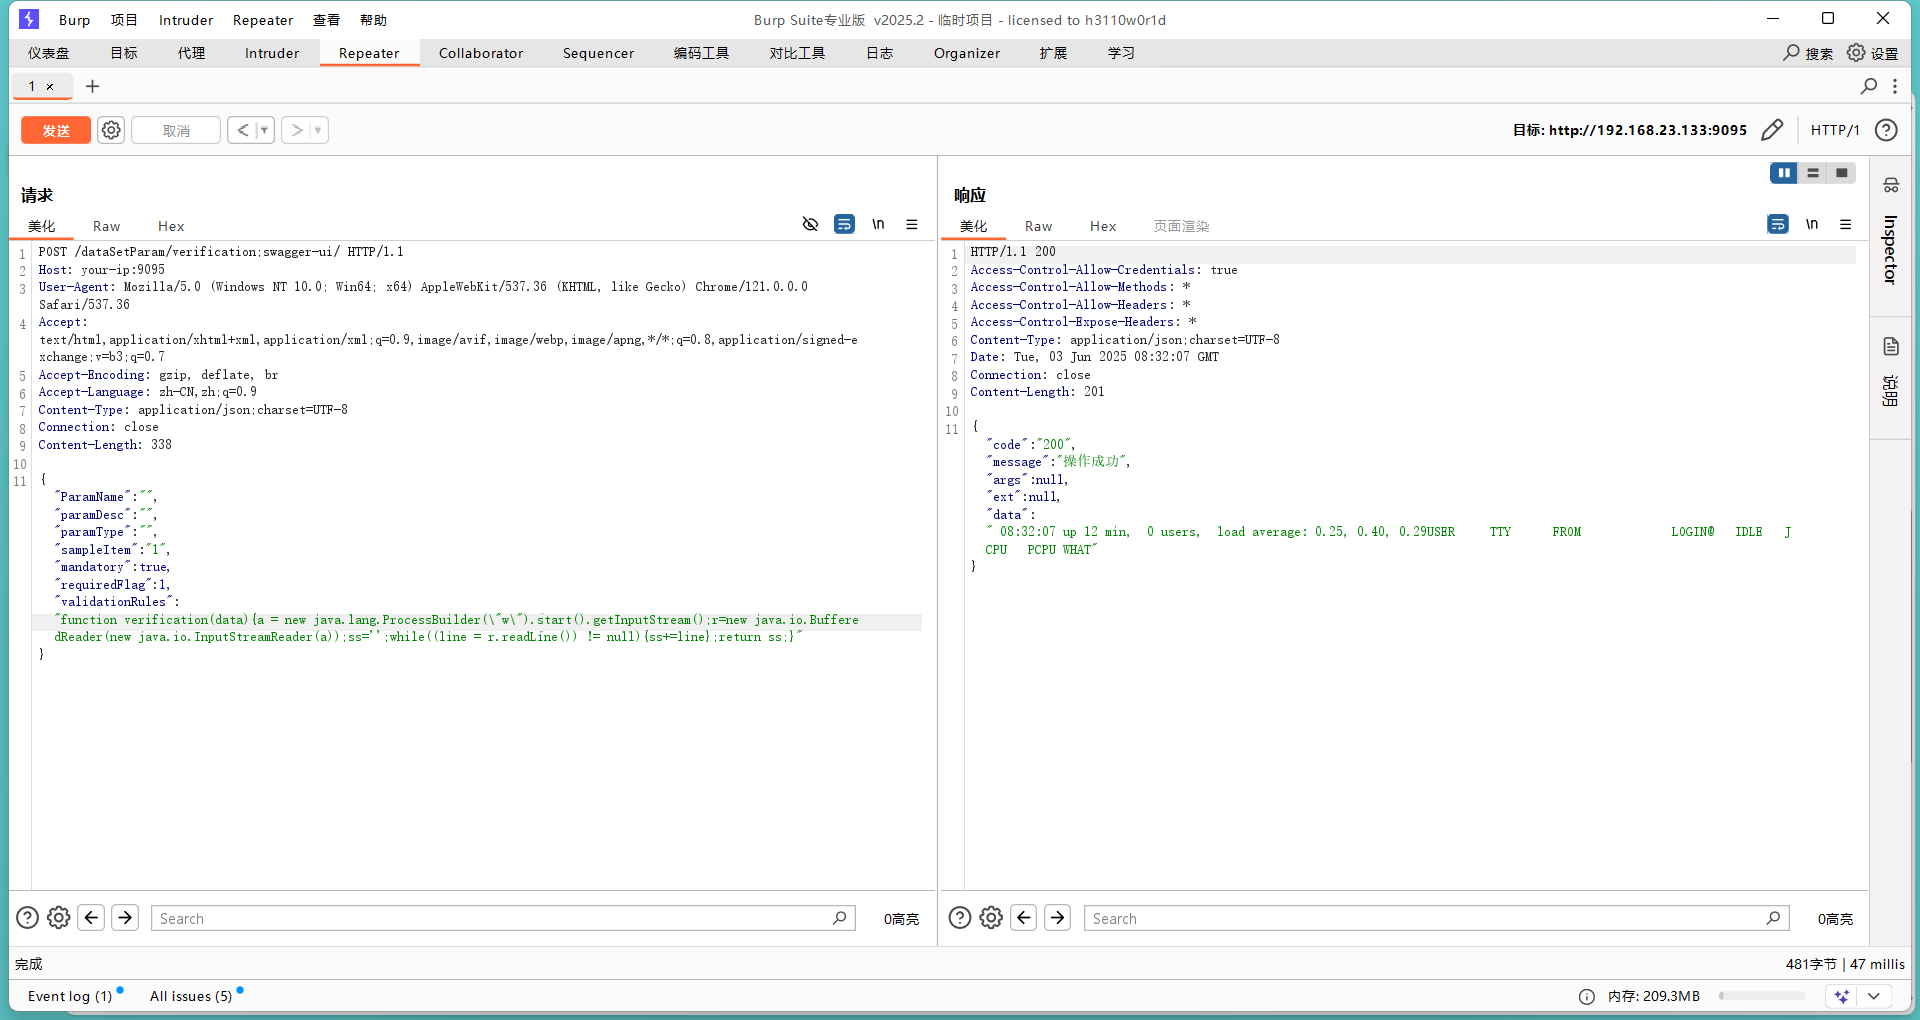Screen dimensions: 1920x1020
Task: Previous match arrow in response search
Action: point(1024,917)
